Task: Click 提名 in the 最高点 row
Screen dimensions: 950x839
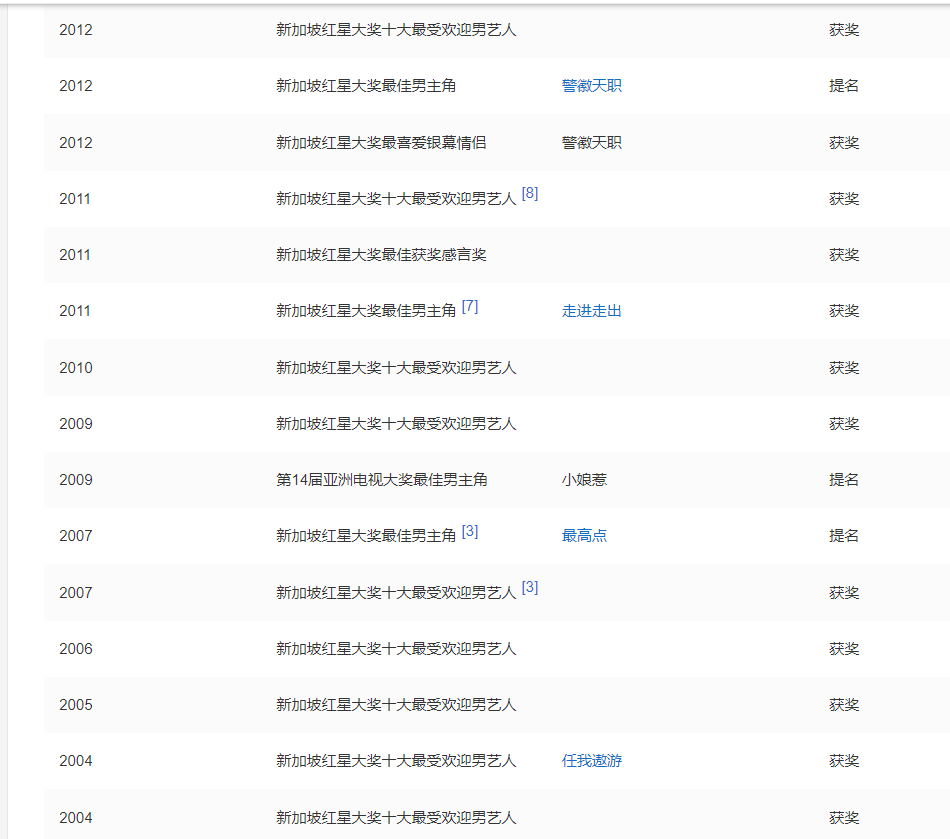Action: click(844, 536)
